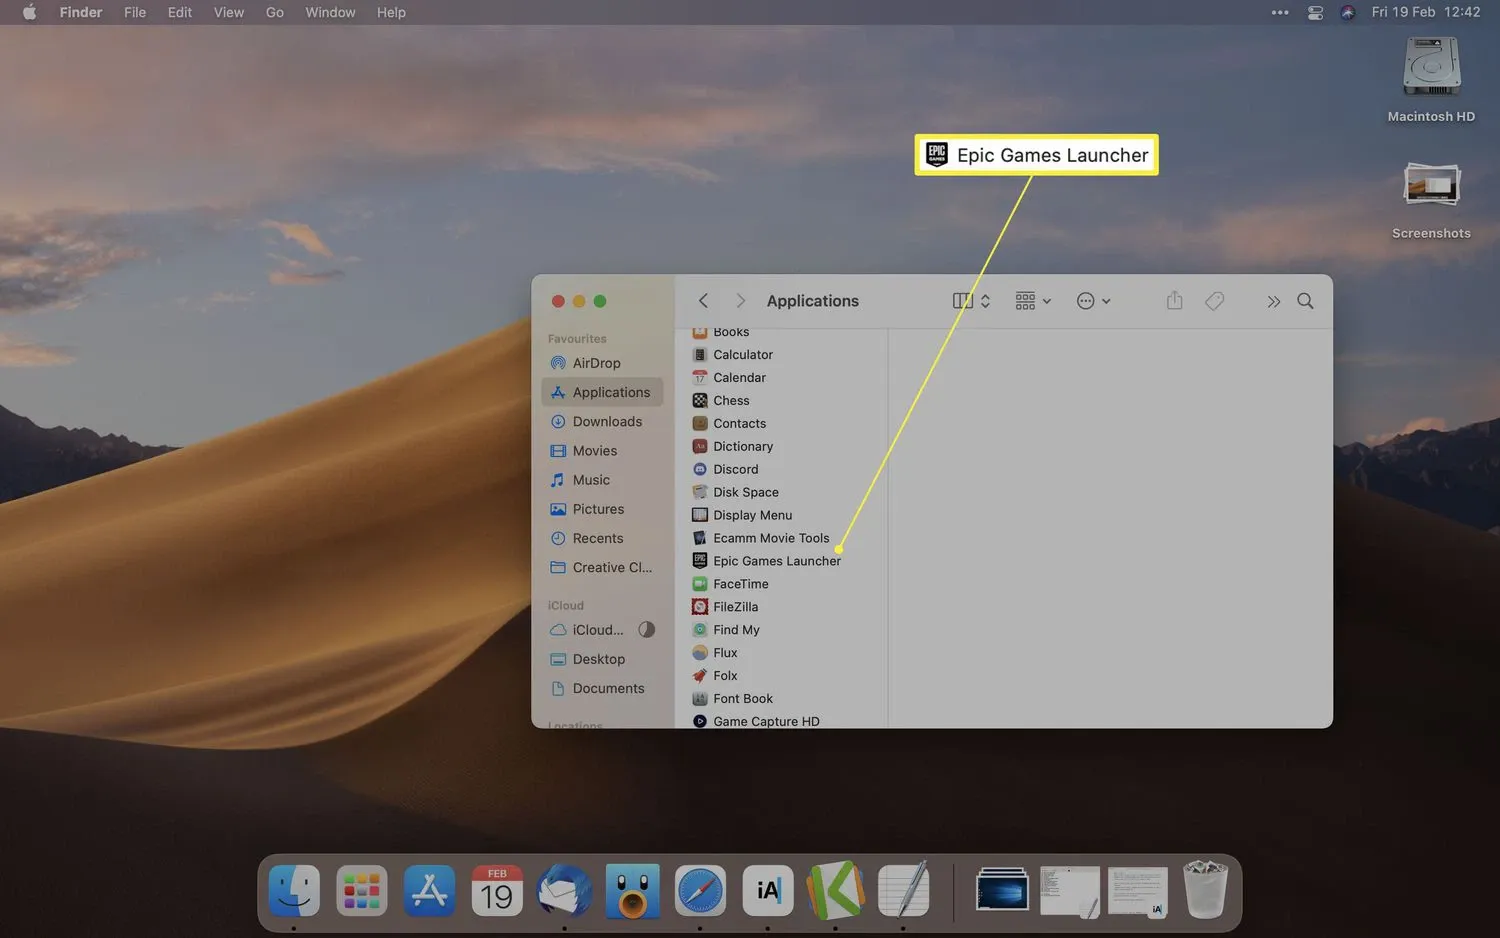Select Chess in the app list
The height and width of the screenshot is (938, 1500).
pyautogui.click(x=721, y=401)
